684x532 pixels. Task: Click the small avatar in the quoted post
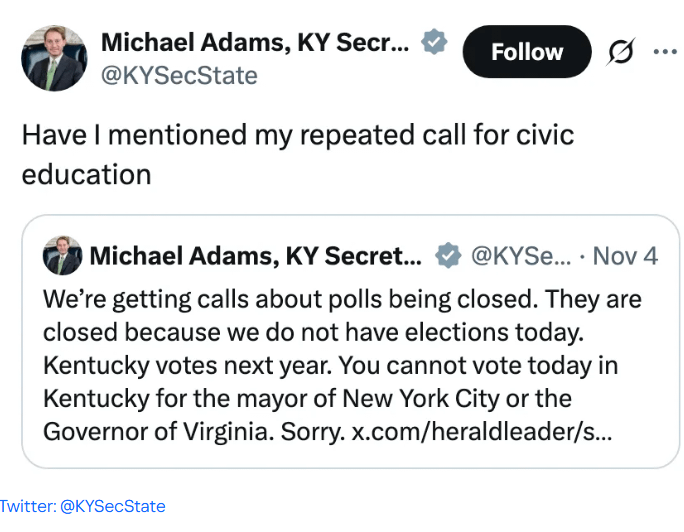(63, 256)
